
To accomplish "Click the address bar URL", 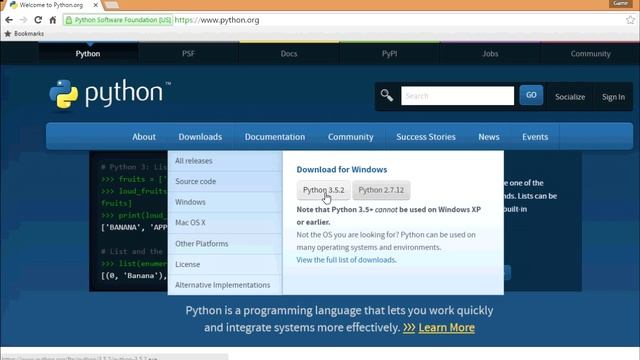I will [217, 20].
